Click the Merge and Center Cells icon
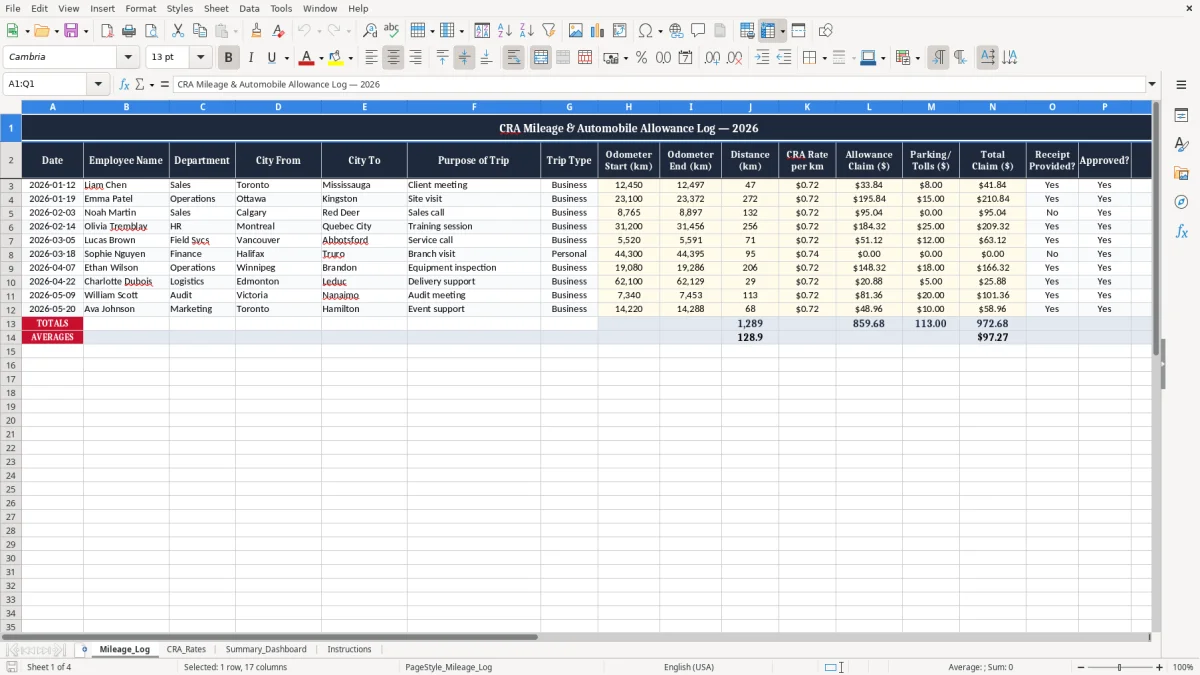The height and width of the screenshot is (675, 1200). click(x=541, y=58)
